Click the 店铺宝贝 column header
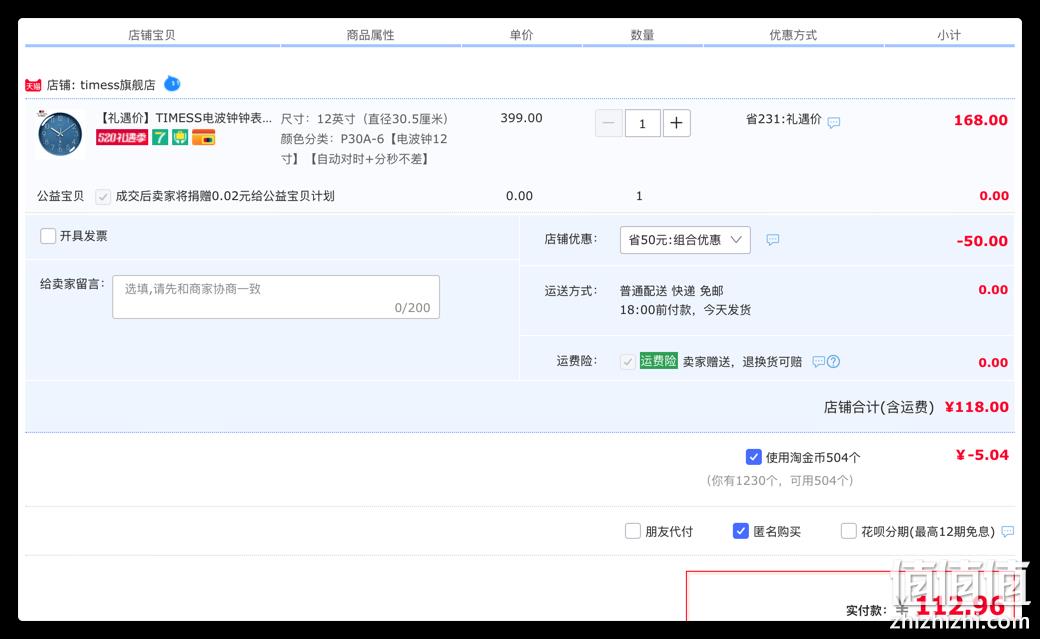 (x=152, y=35)
